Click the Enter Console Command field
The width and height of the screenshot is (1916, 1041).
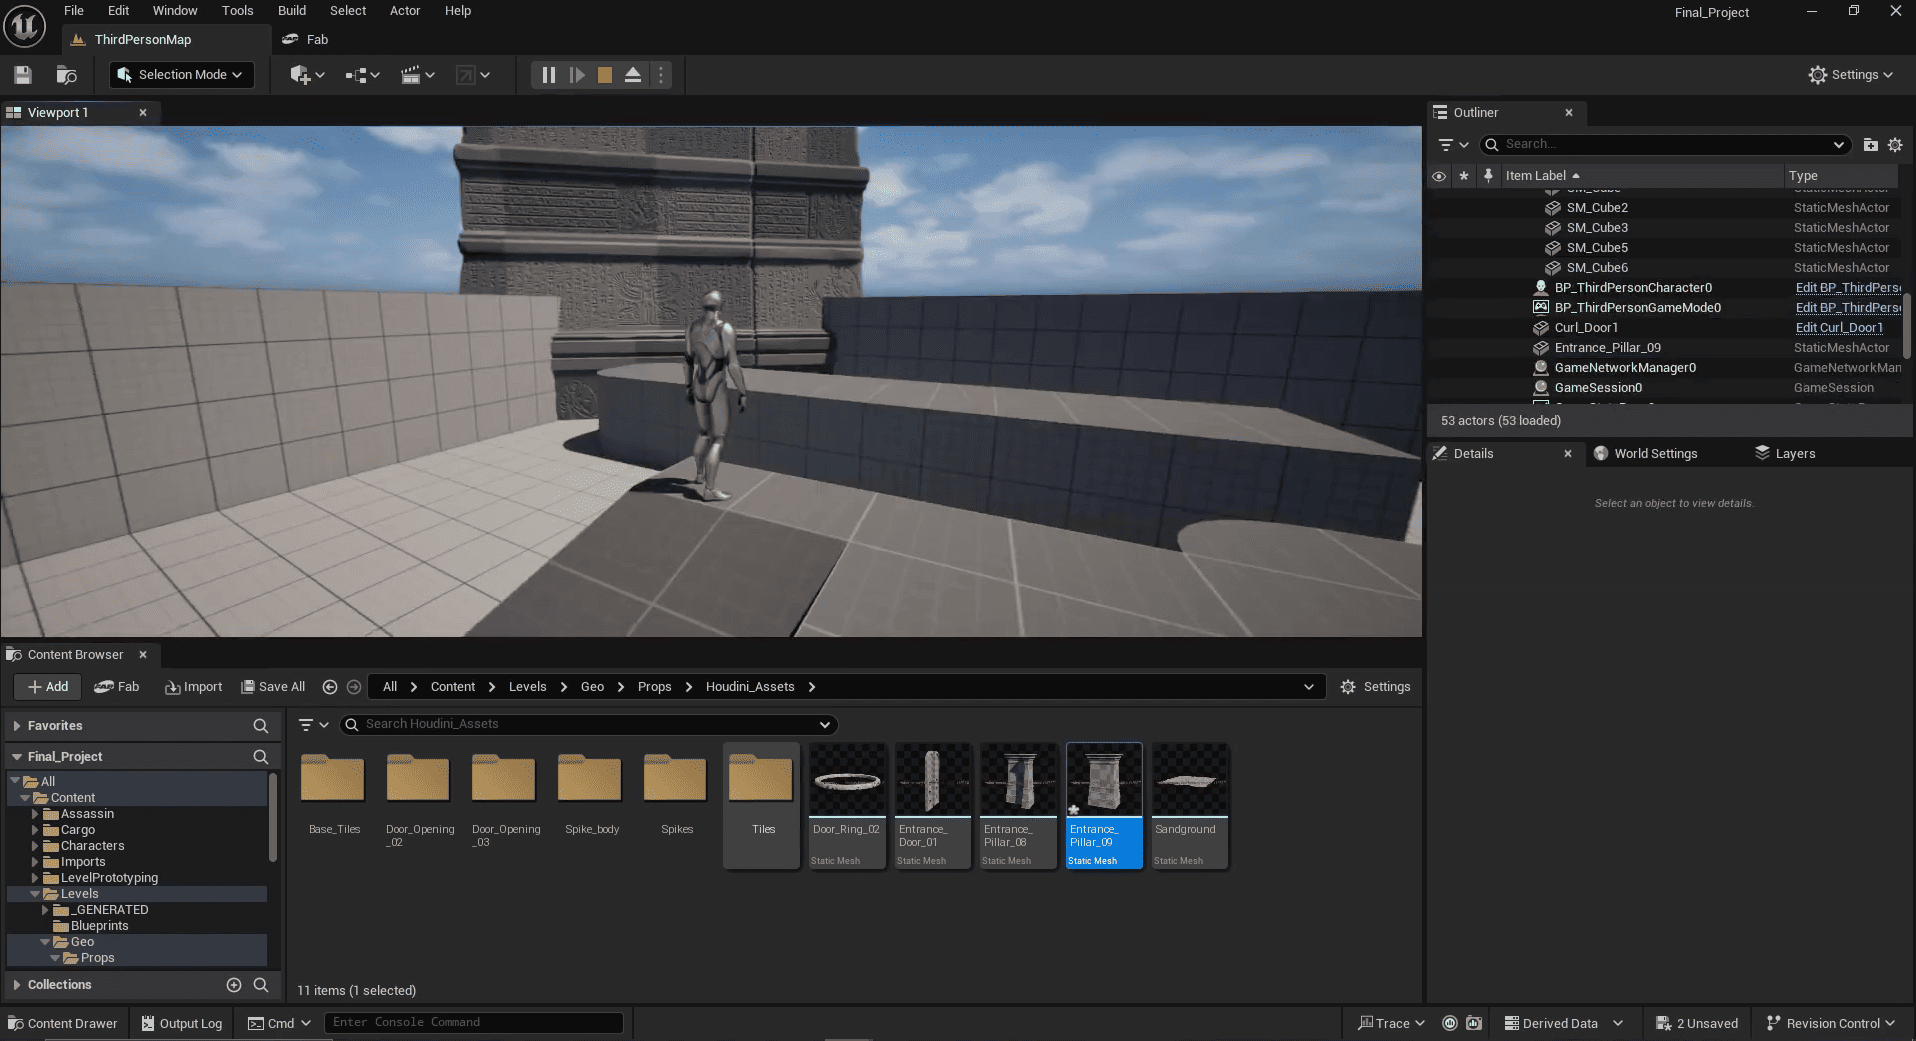[x=474, y=1022]
